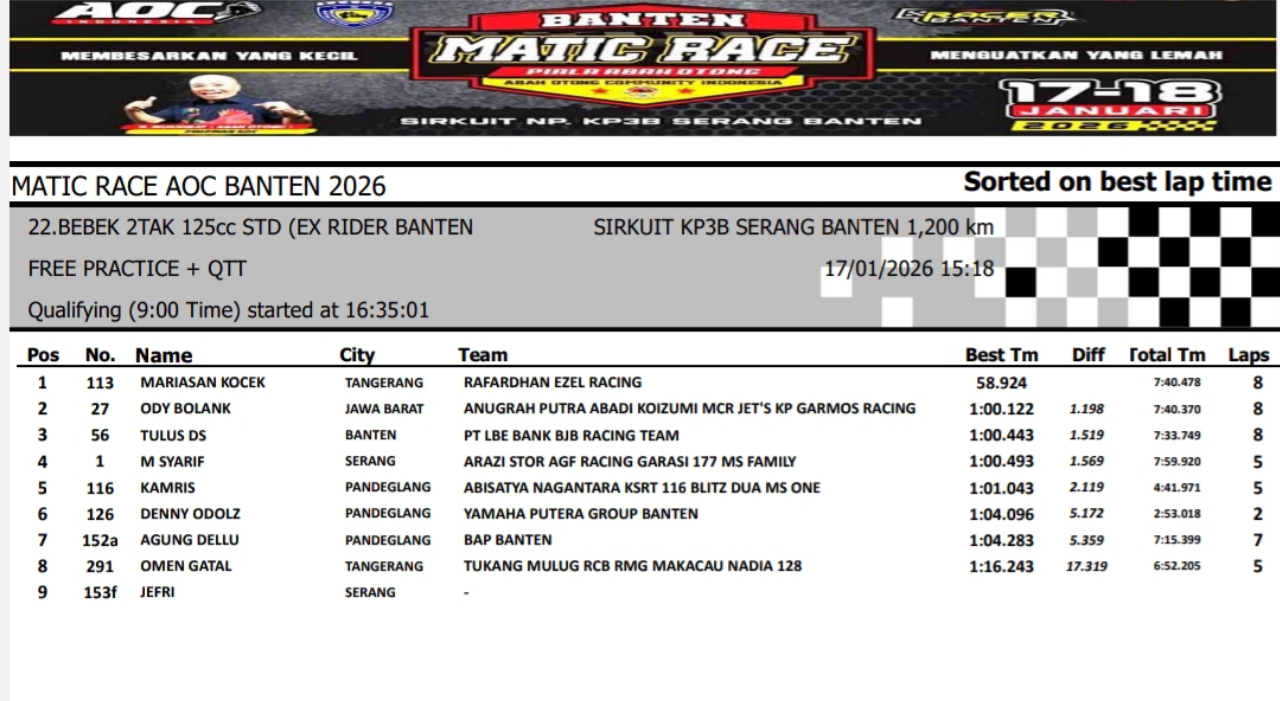Click the Team column header
The image size is (1280, 701).
pos(482,355)
